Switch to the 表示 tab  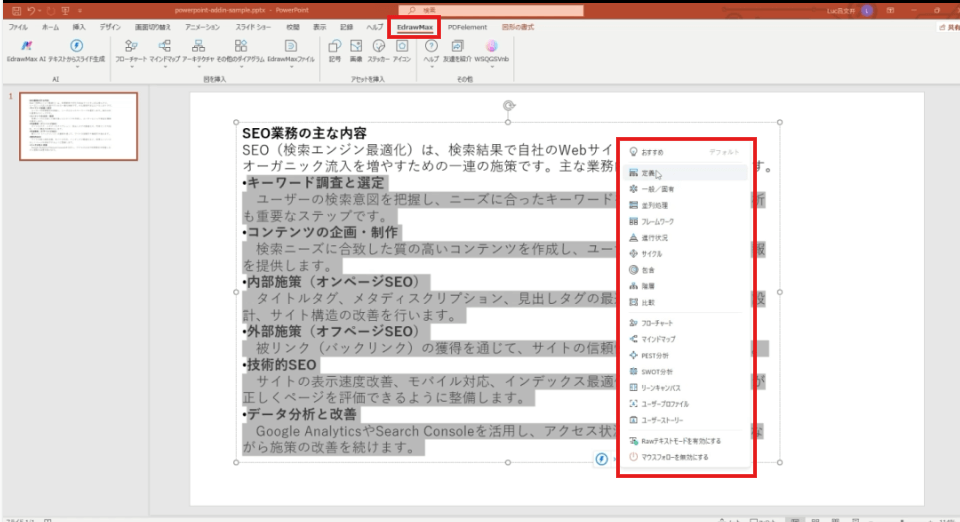320,27
